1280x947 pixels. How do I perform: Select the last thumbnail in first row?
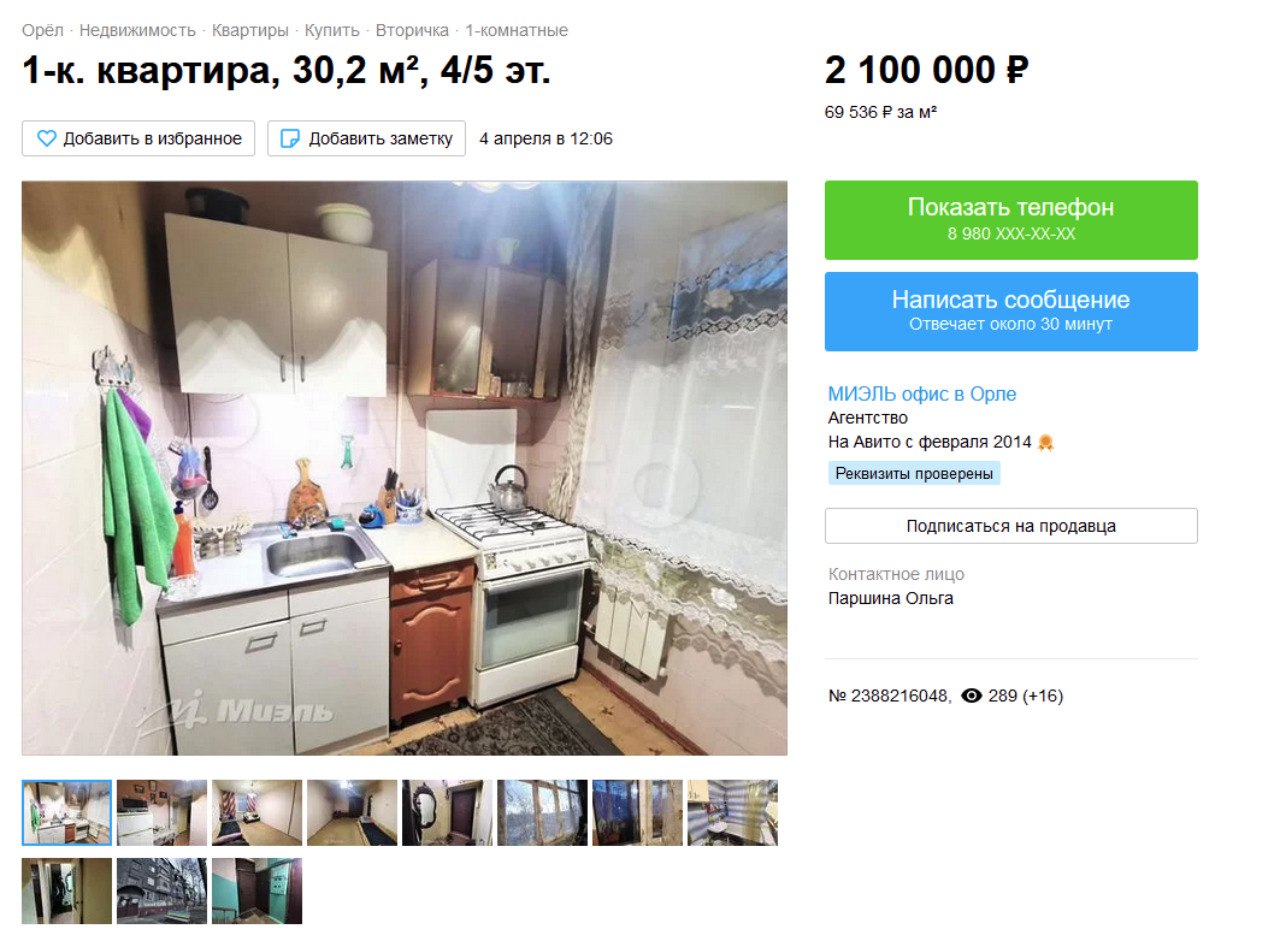tap(732, 813)
